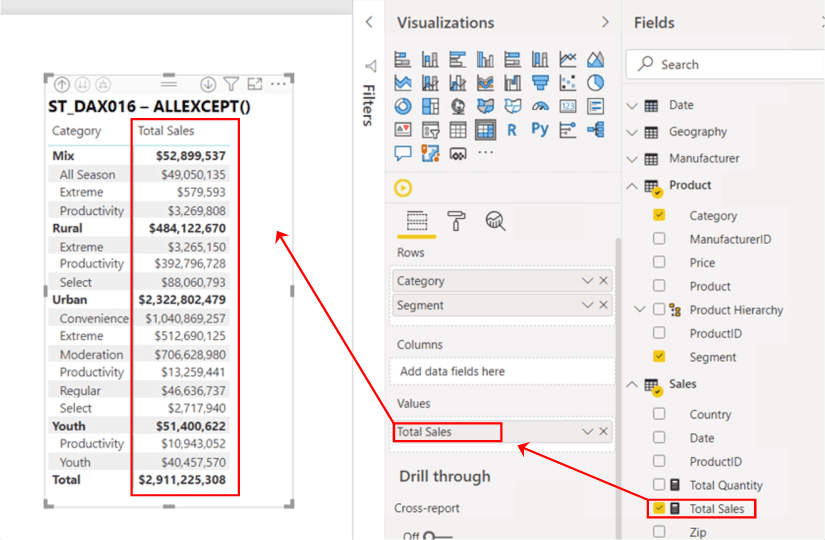The width and height of the screenshot is (825, 540).
Task: Collapse Visualizations pane with right chevron
Action: point(605,22)
